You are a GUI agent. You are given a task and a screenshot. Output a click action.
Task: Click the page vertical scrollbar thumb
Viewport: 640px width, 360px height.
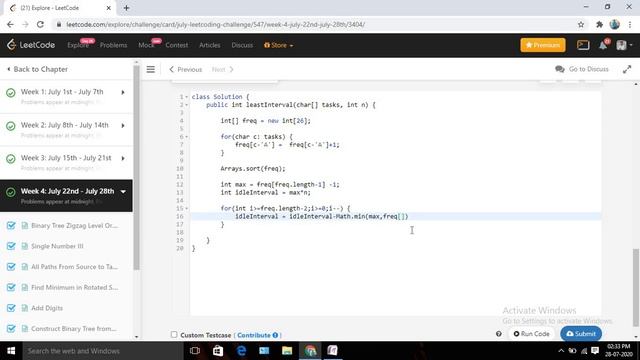tap(636, 288)
